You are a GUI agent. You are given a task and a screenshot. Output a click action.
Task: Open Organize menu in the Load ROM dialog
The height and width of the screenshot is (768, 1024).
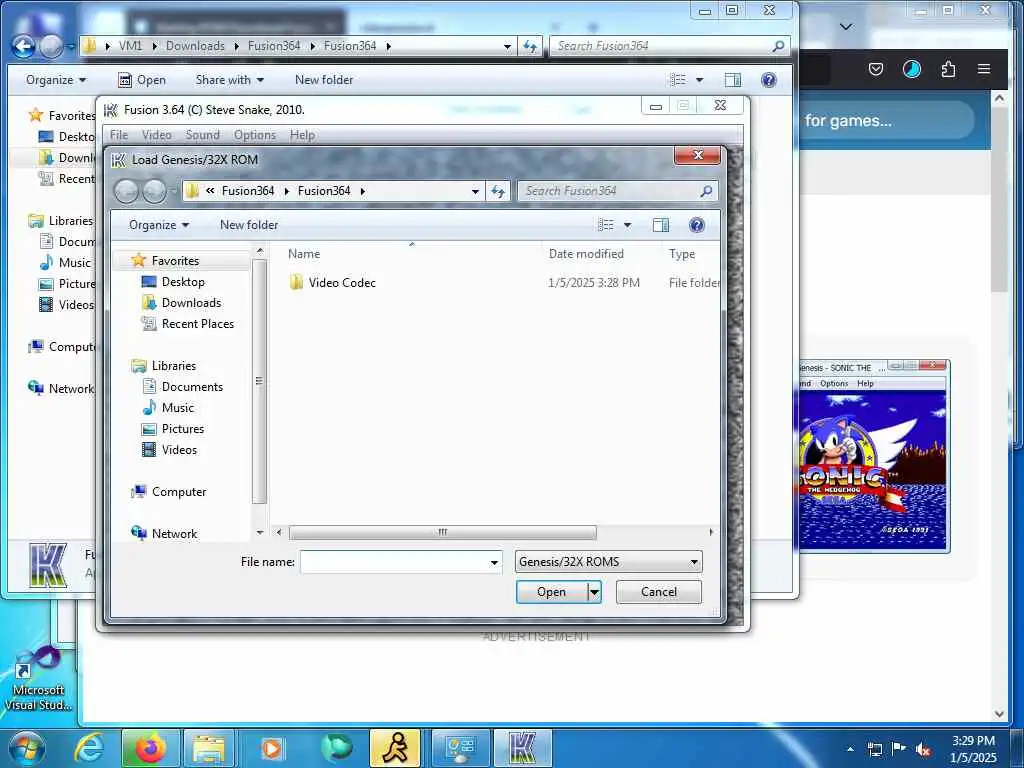[159, 225]
